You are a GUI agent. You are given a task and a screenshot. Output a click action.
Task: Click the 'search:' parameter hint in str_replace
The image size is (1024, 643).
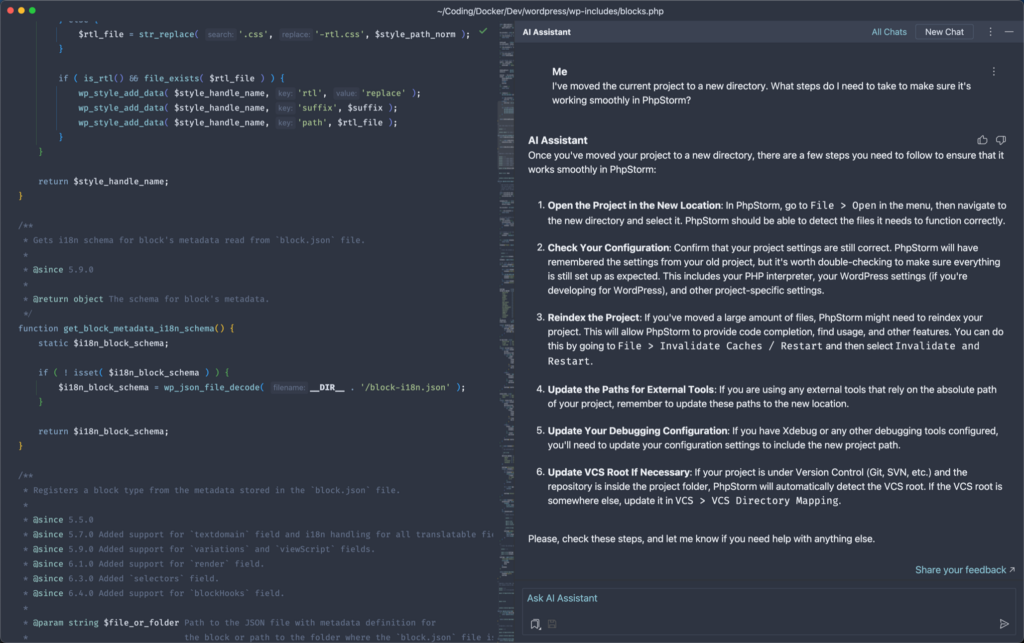219,34
